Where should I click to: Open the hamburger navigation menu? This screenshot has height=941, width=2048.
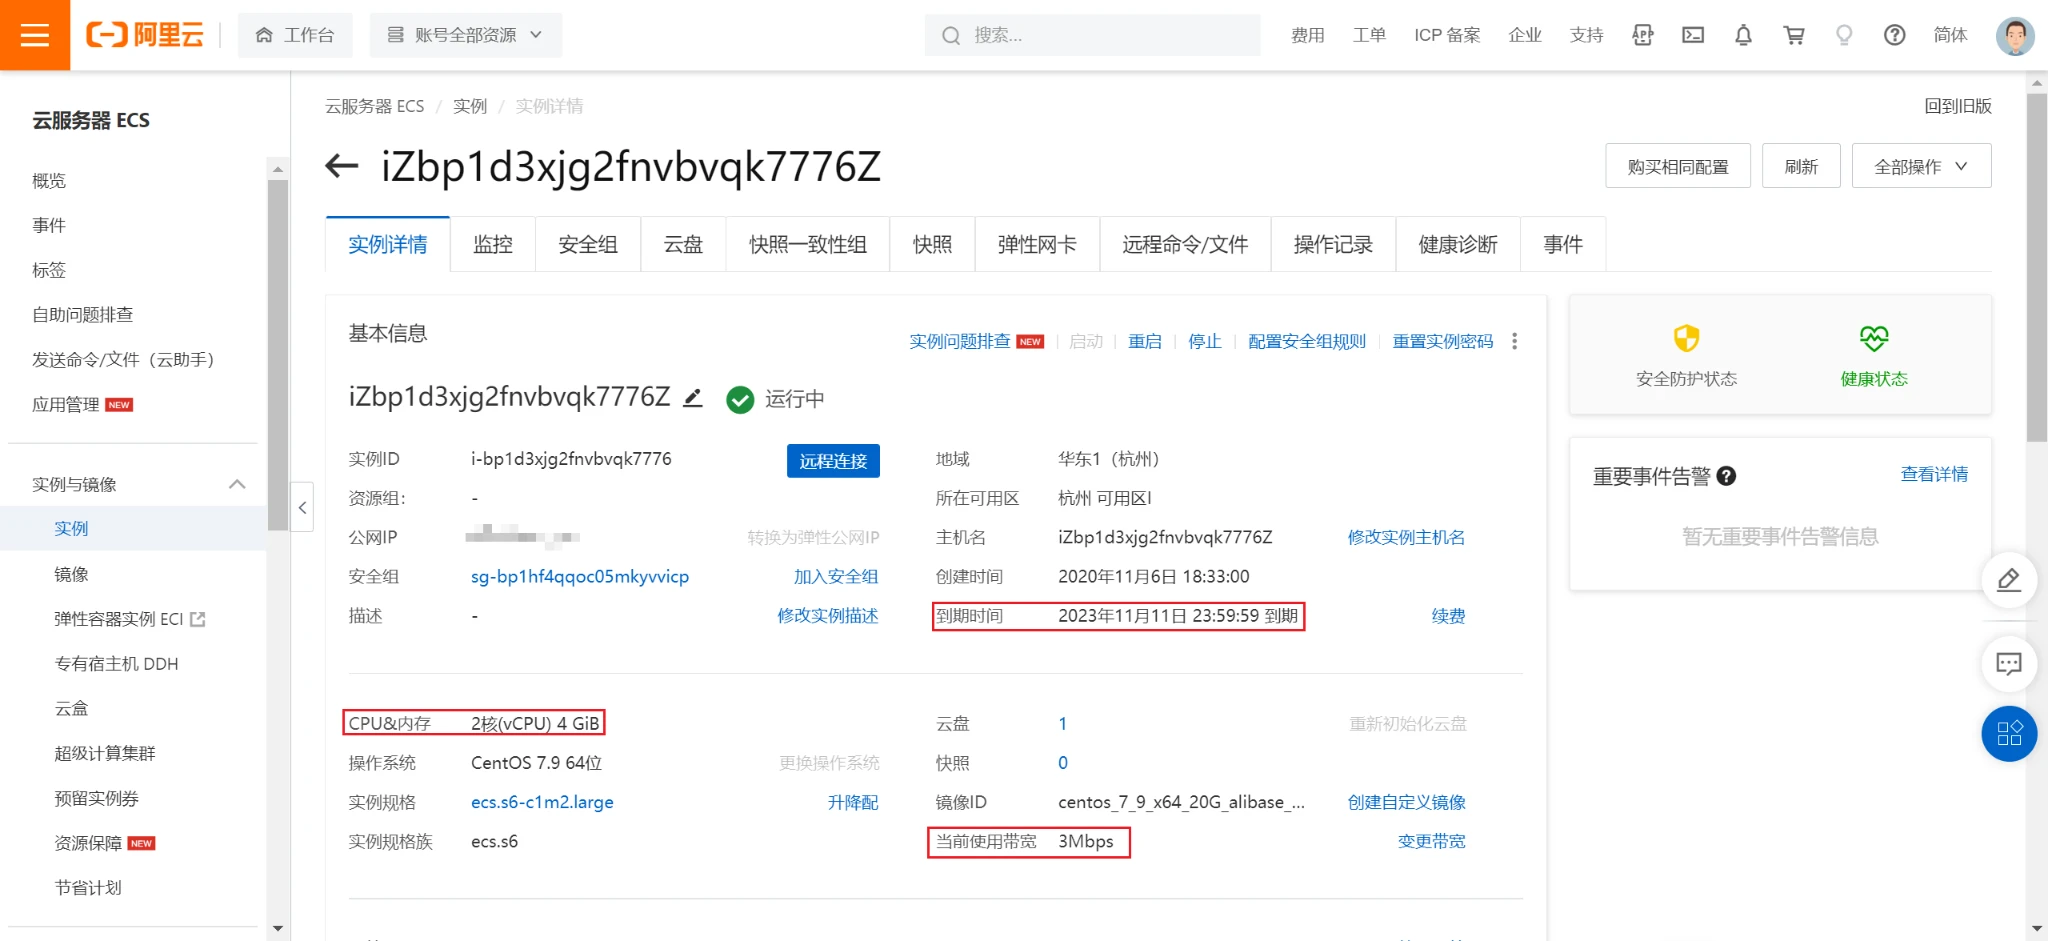[35, 35]
